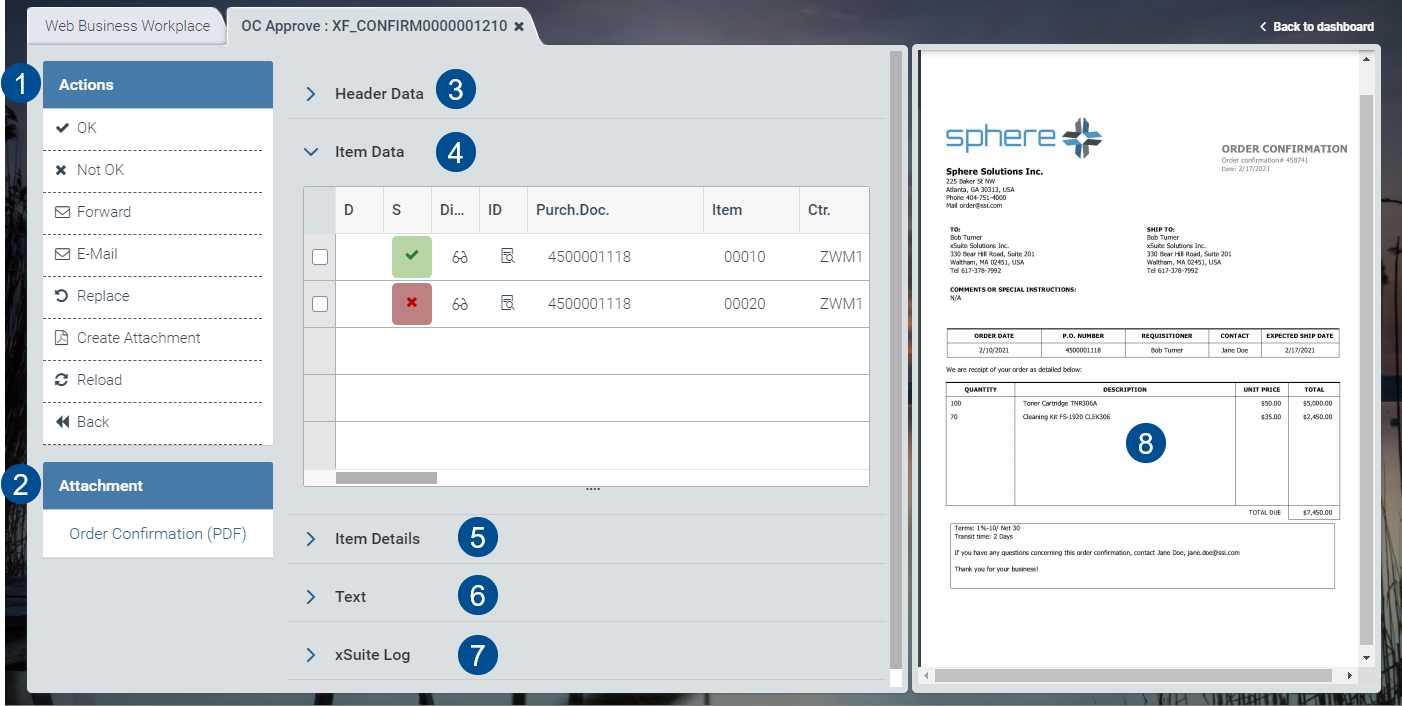Select the checkbox on item 00020 row
This screenshot has width=1402, height=706.
point(319,303)
